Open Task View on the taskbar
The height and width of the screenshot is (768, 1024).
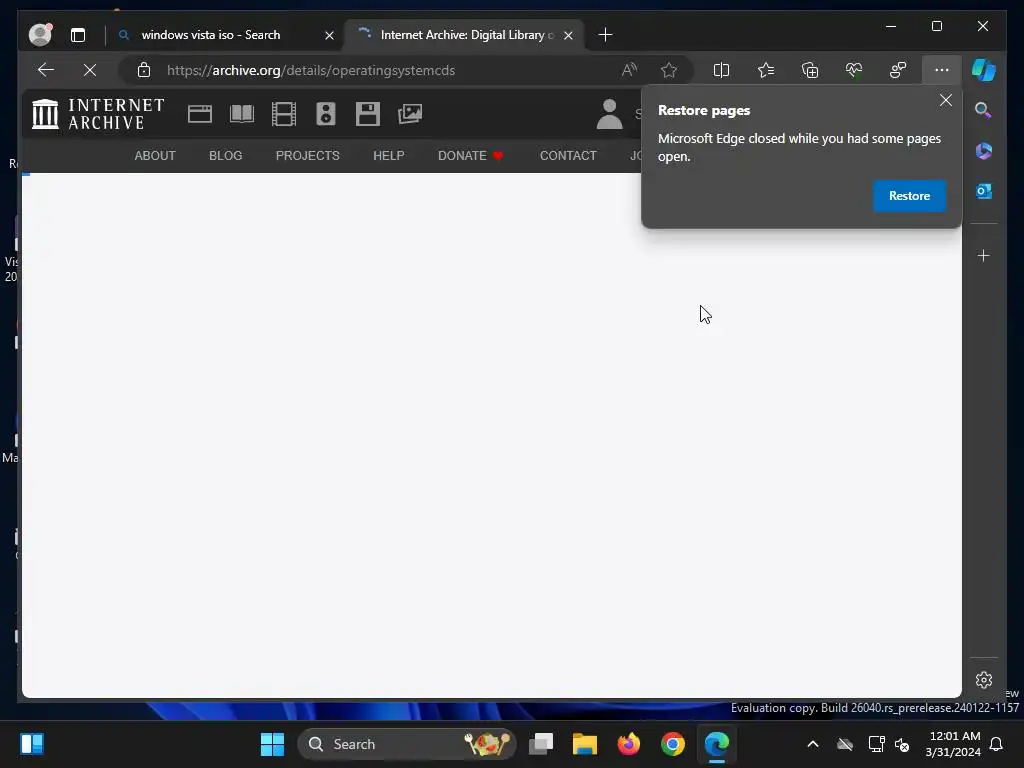(x=541, y=744)
